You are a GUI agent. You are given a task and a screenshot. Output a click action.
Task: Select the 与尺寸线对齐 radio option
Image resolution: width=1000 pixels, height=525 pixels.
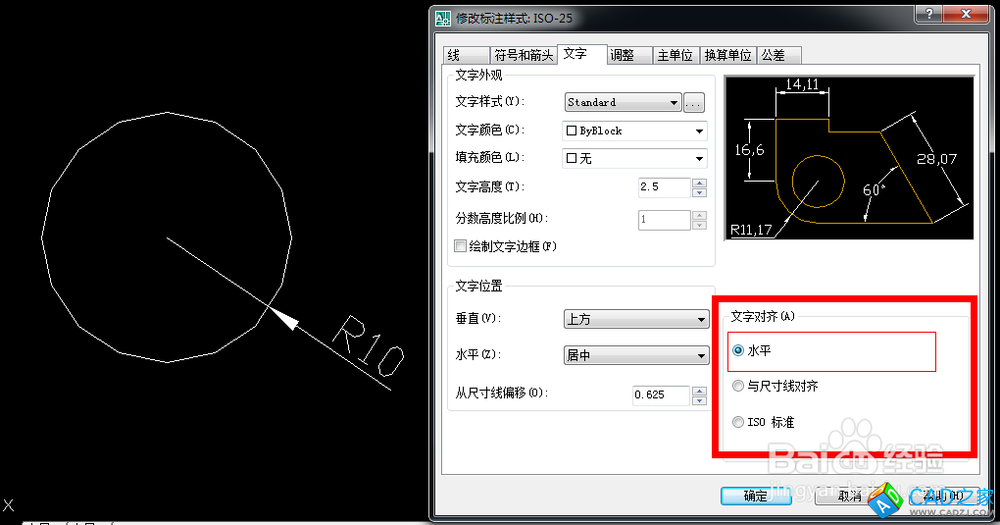739,386
